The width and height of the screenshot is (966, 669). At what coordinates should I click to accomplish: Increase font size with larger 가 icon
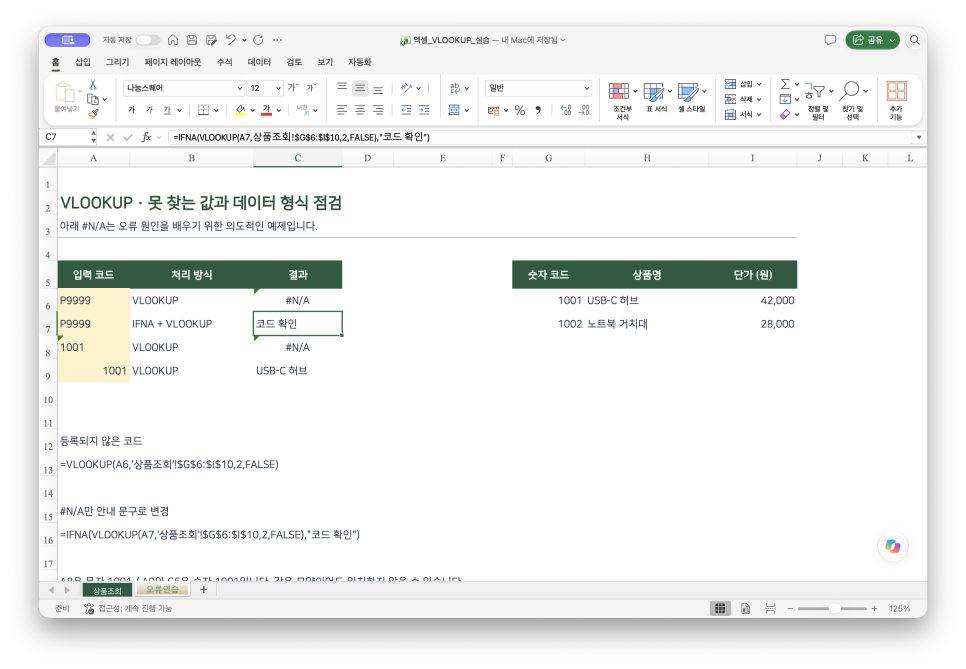(293, 87)
